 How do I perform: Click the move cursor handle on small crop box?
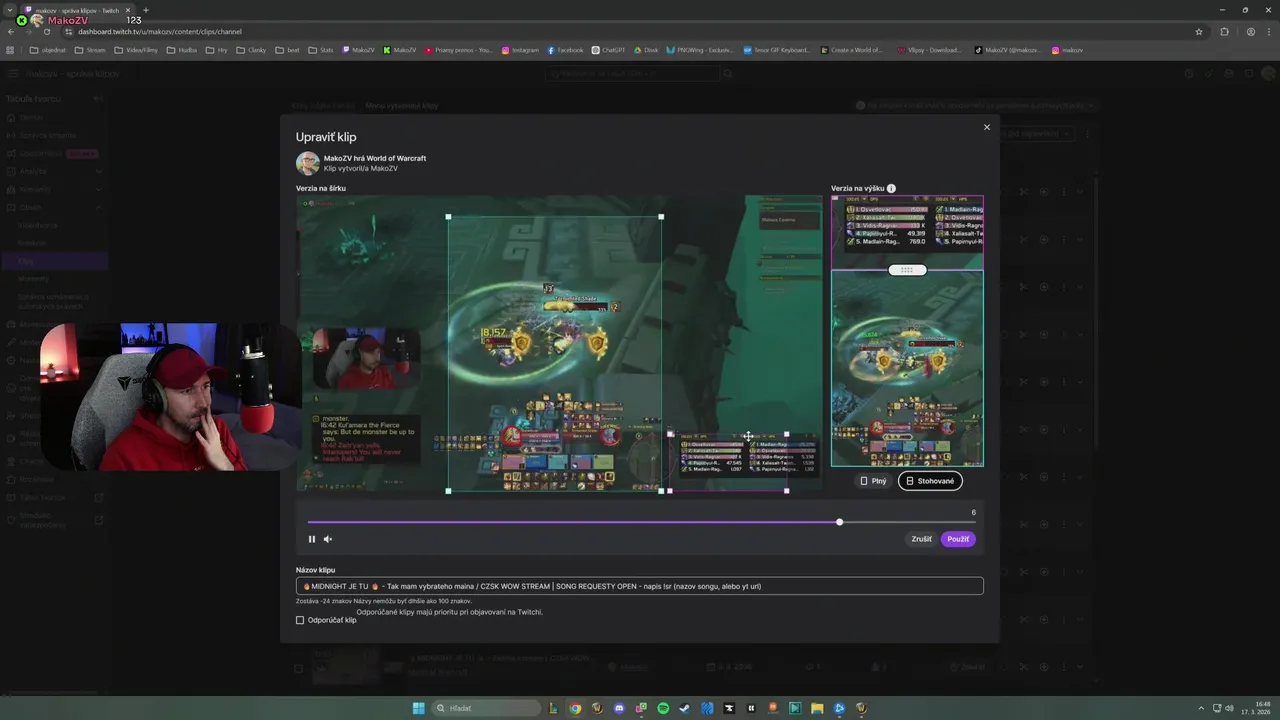coord(748,436)
